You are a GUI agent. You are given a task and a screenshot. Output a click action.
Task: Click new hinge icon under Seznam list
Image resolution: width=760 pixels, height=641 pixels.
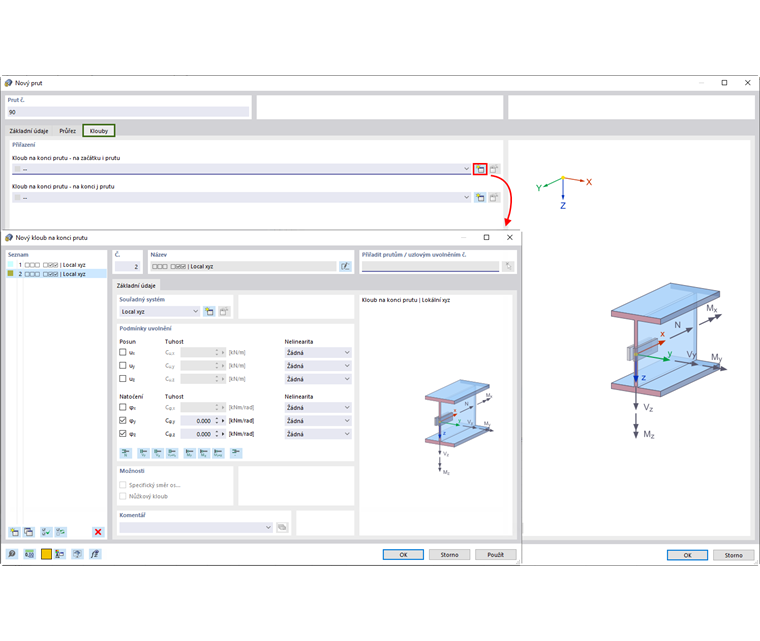(x=15, y=532)
